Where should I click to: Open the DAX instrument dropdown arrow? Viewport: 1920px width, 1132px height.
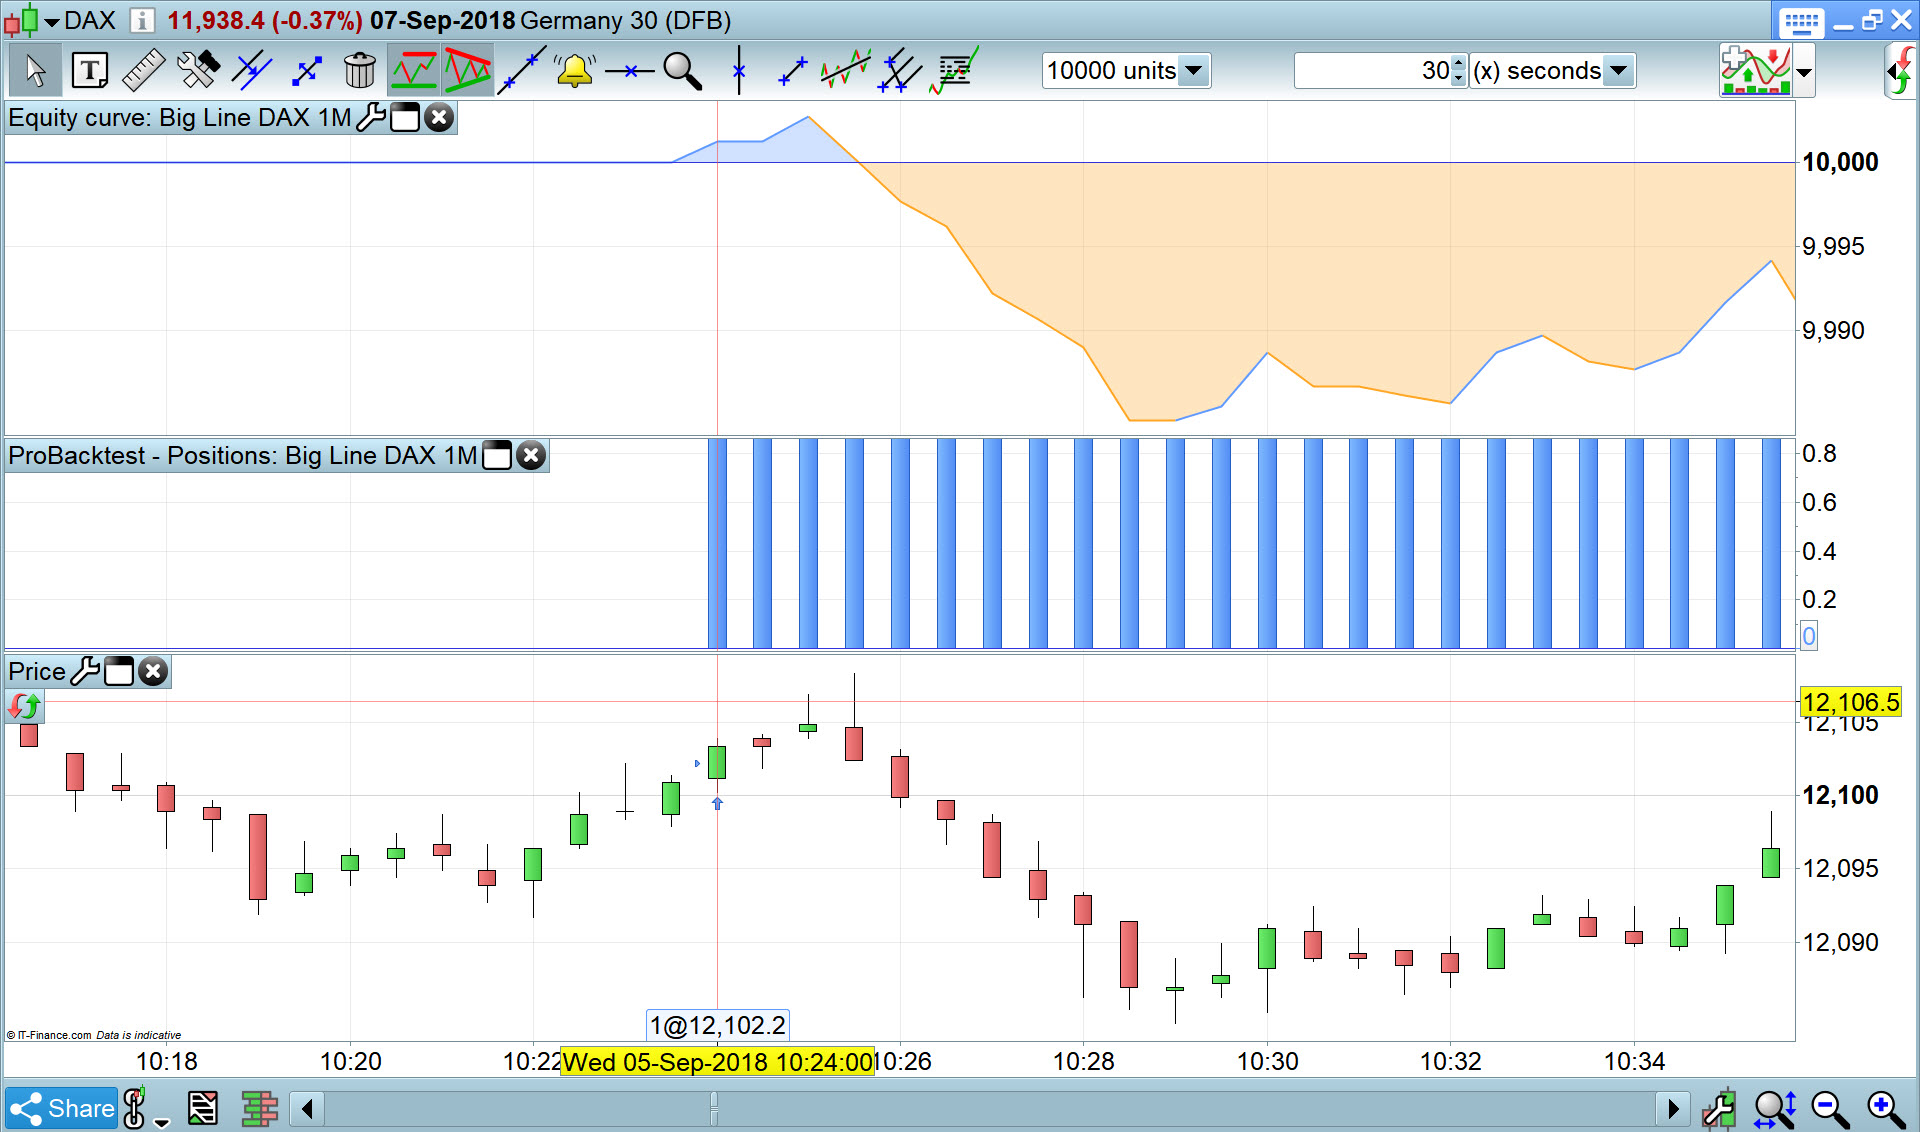point(52,21)
